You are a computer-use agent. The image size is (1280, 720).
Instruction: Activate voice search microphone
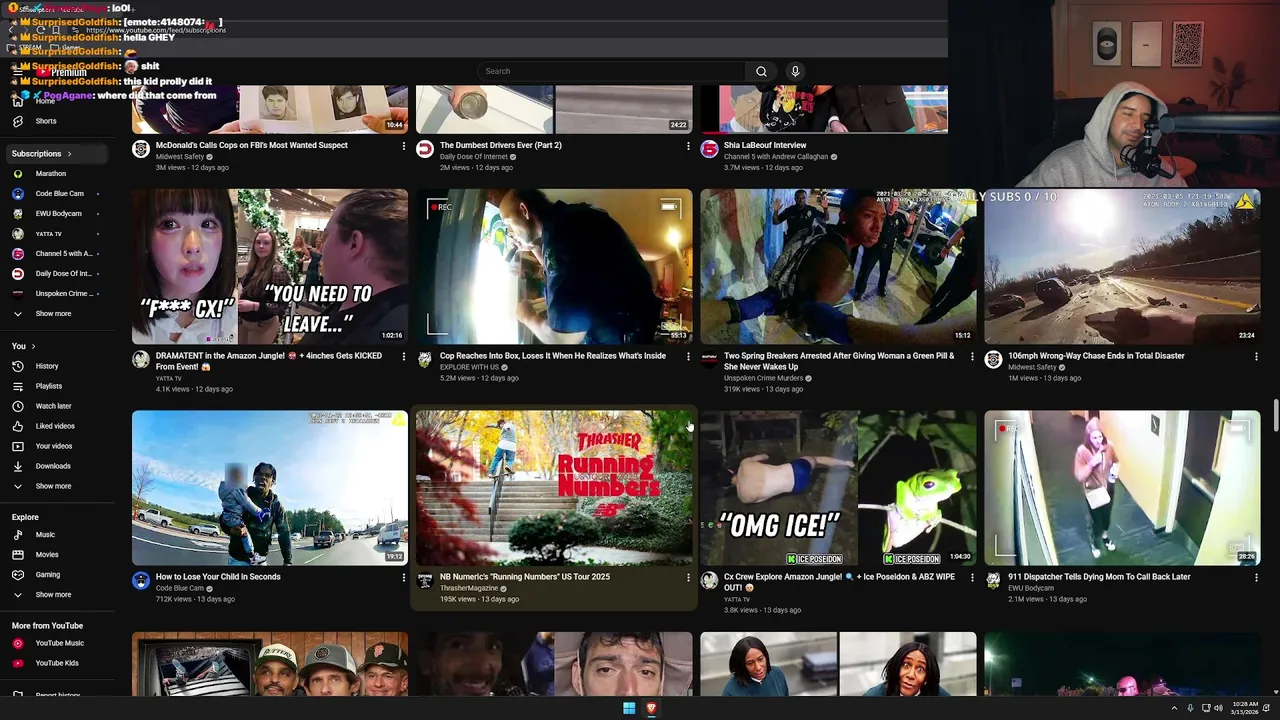pos(795,71)
